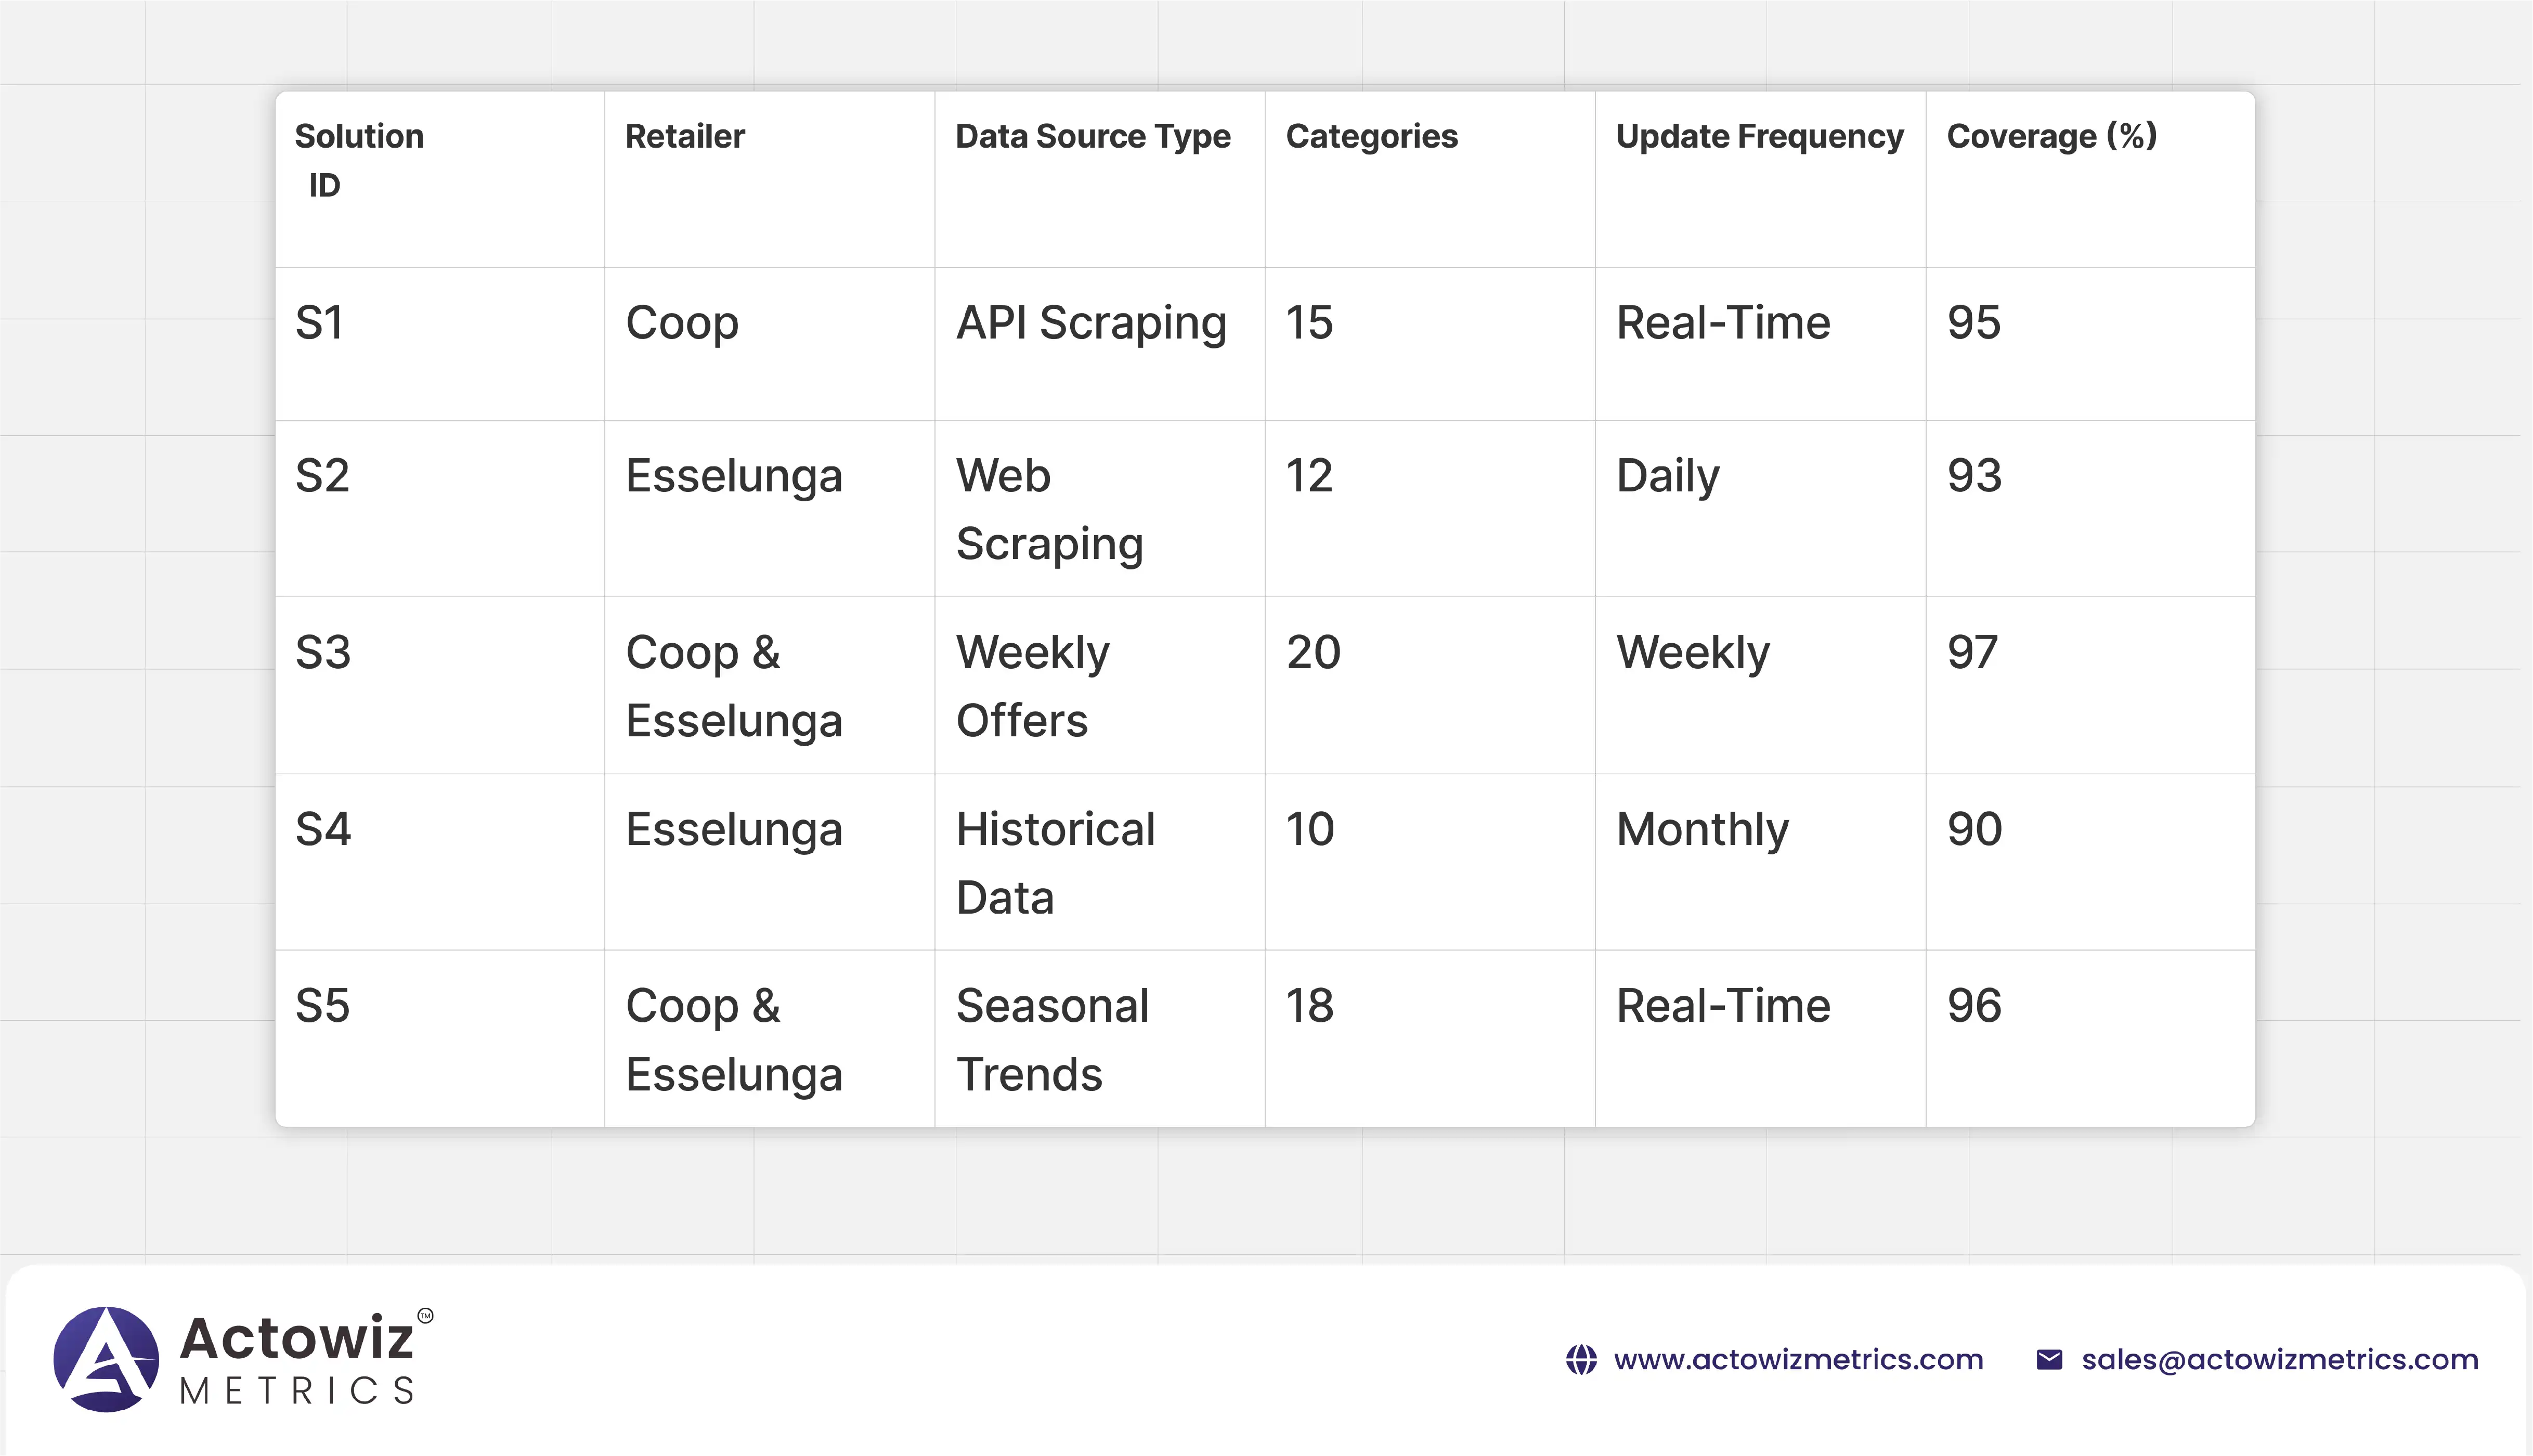Select the Solution ID column header
Image resolution: width=2533 pixels, height=1456 pixels.
[x=359, y=160]
